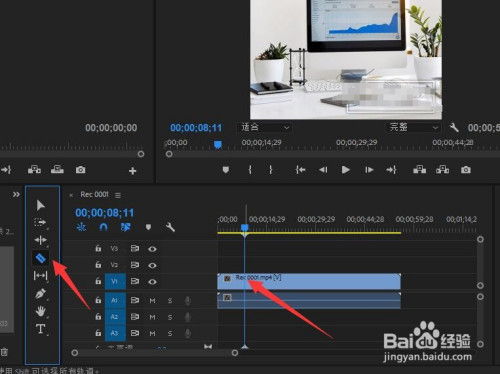Screen dimensions: 500x374
Task: Mute audio track A1
Action: pos(152,301)
